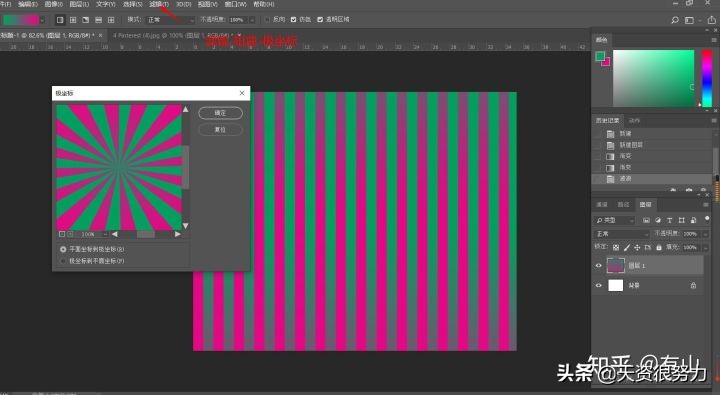
Task: Select 极坐标到平面坐标 radio option
Action: (63, 261)
